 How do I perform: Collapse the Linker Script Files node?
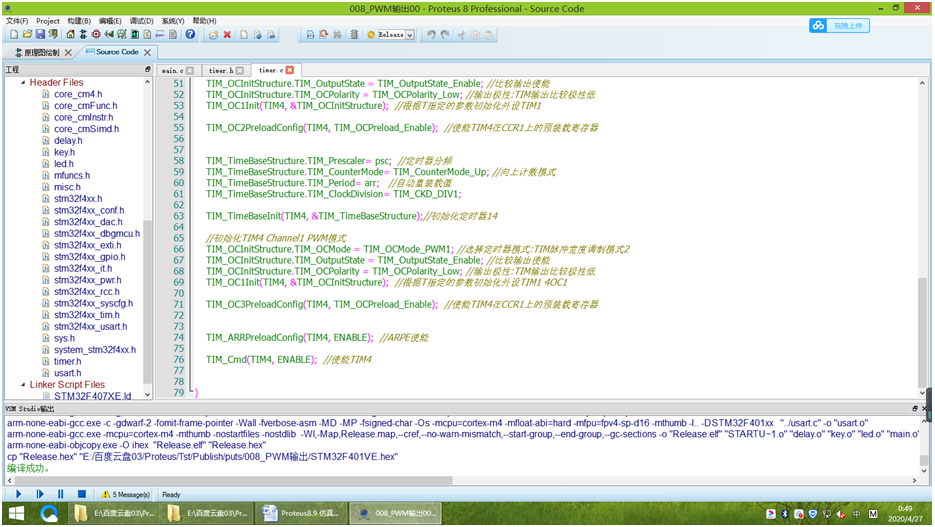[x=23, y=385]
